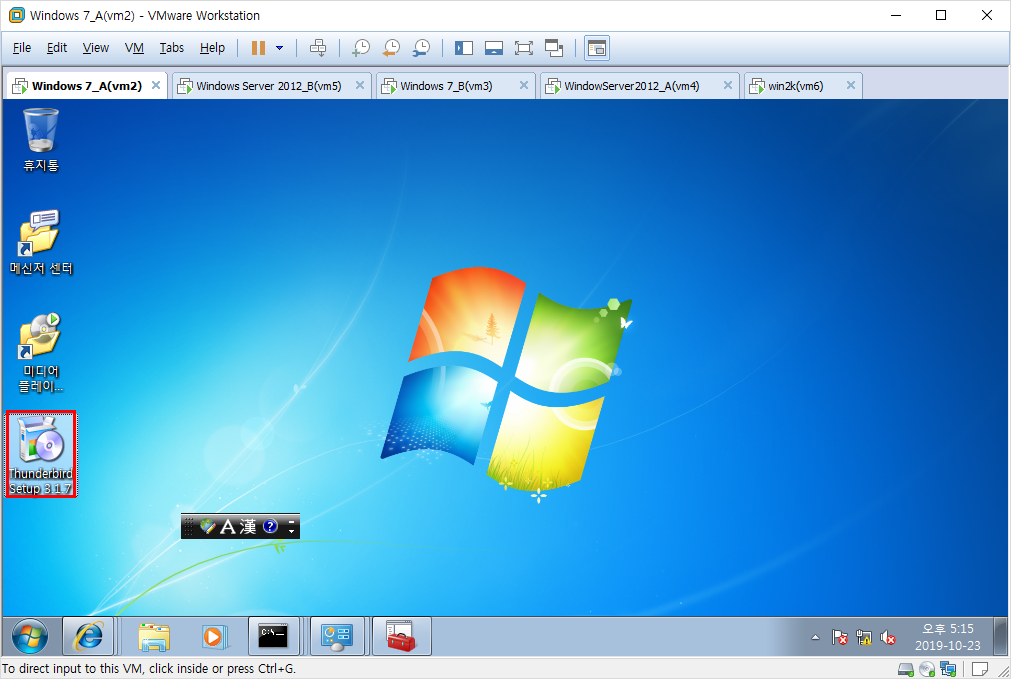This screenshot has width=1011, height=679.
Task: Open Command Prompt taskbar button
Action: pyautogui.click(x=273, y=636)
